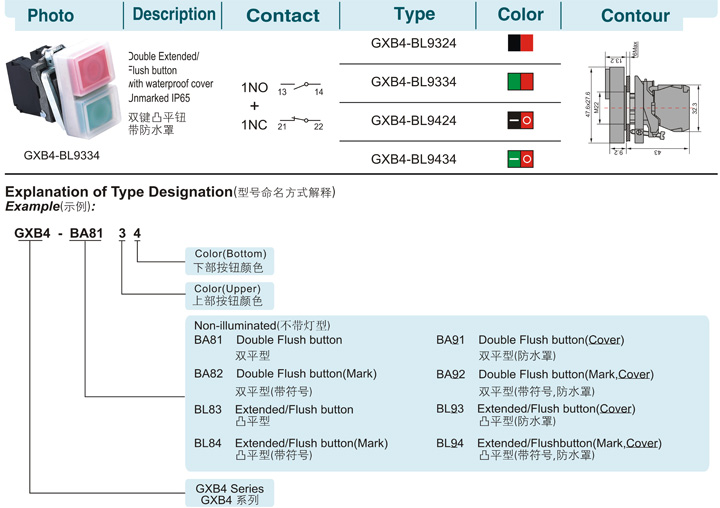
Task: Click digit 3 in the example code
Action: [122, 233]
